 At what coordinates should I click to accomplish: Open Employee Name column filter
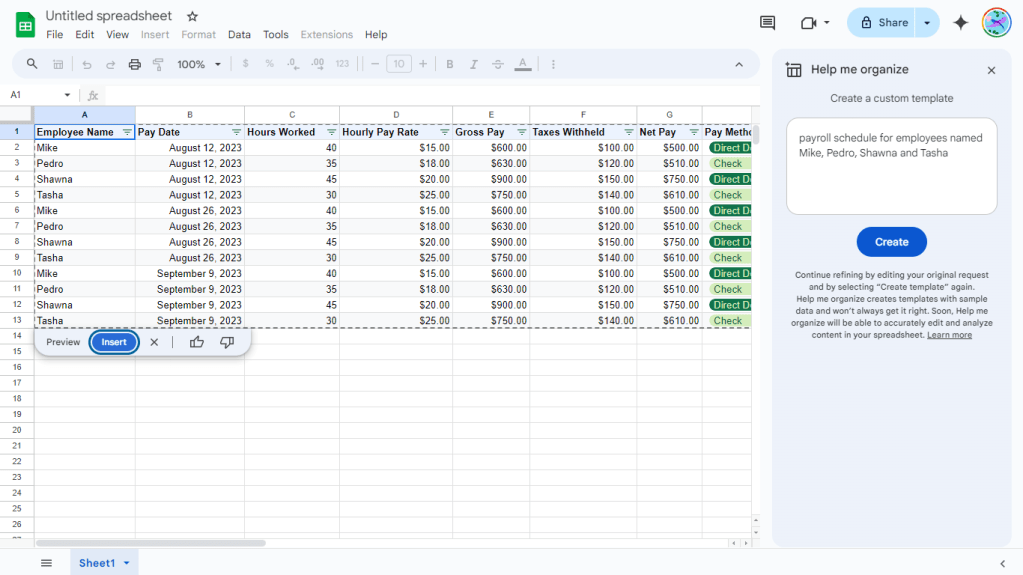tap(127, 132)
